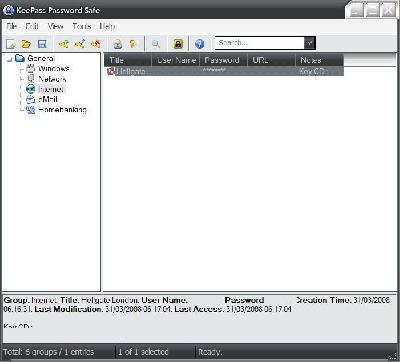Sort by the Title column header
This screenshot has height=362, width=400.
point(128,60)
